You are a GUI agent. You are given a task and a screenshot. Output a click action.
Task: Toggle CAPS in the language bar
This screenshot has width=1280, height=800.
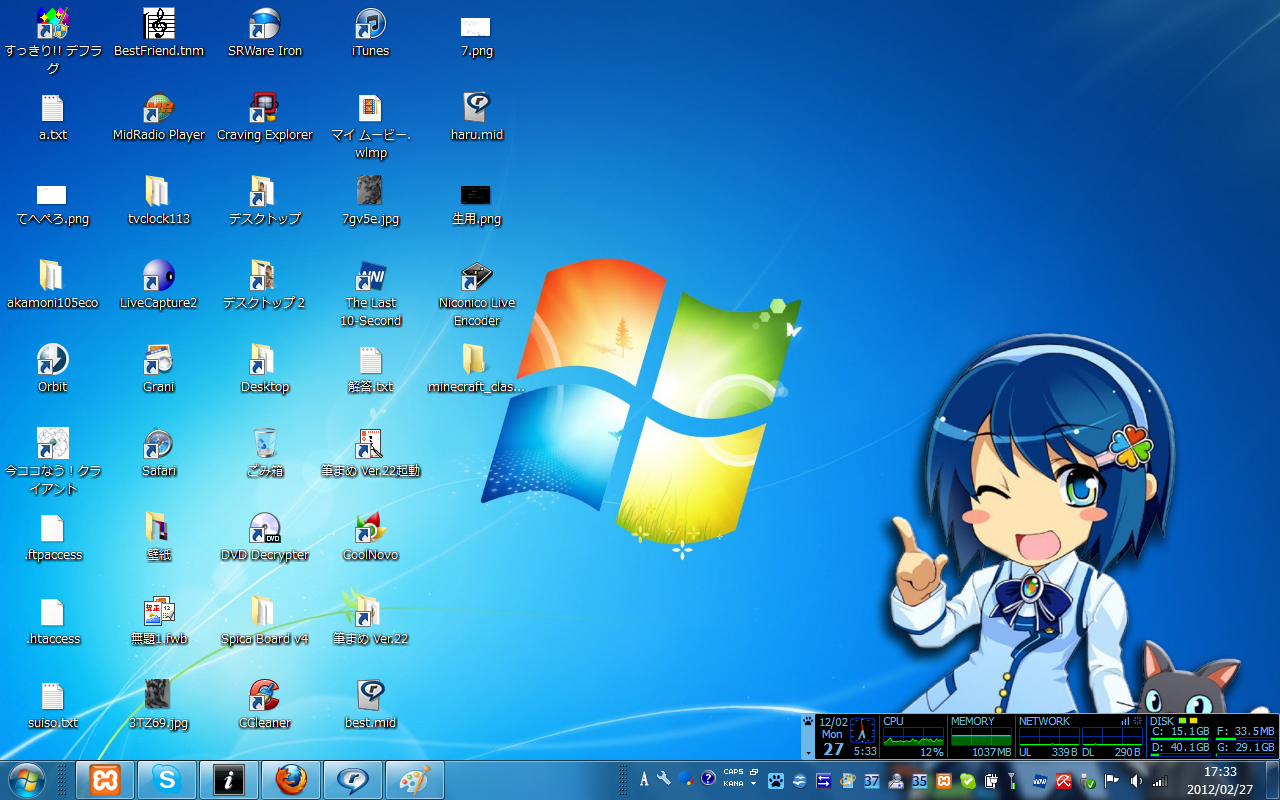click(733, 772)
